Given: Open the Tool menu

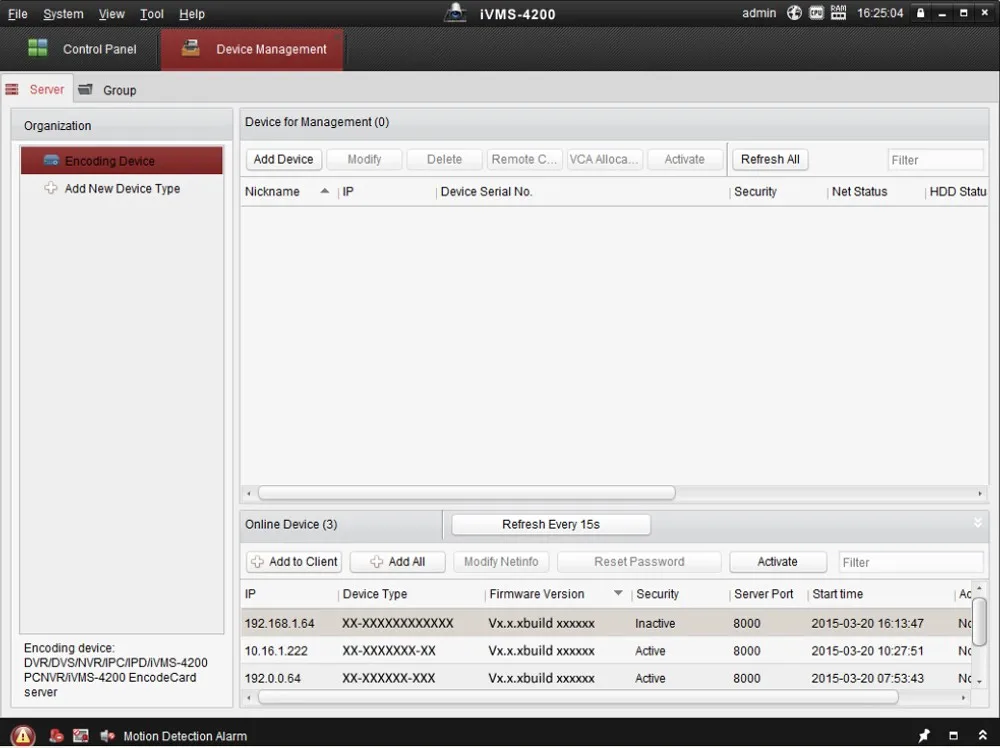Looking at the screenshot, I should (x=152, y=14).
